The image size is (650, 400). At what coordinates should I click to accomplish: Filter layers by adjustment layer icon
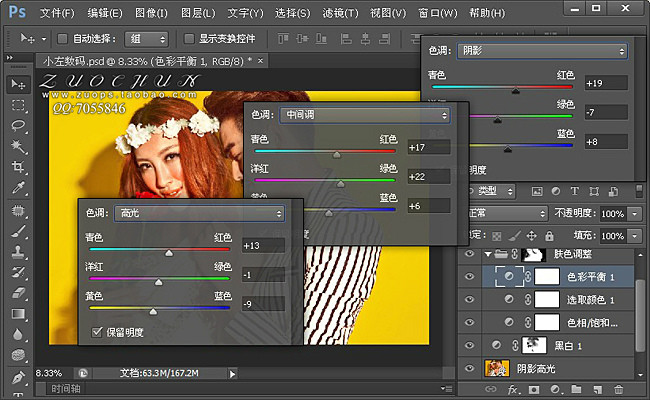point(555,191)
